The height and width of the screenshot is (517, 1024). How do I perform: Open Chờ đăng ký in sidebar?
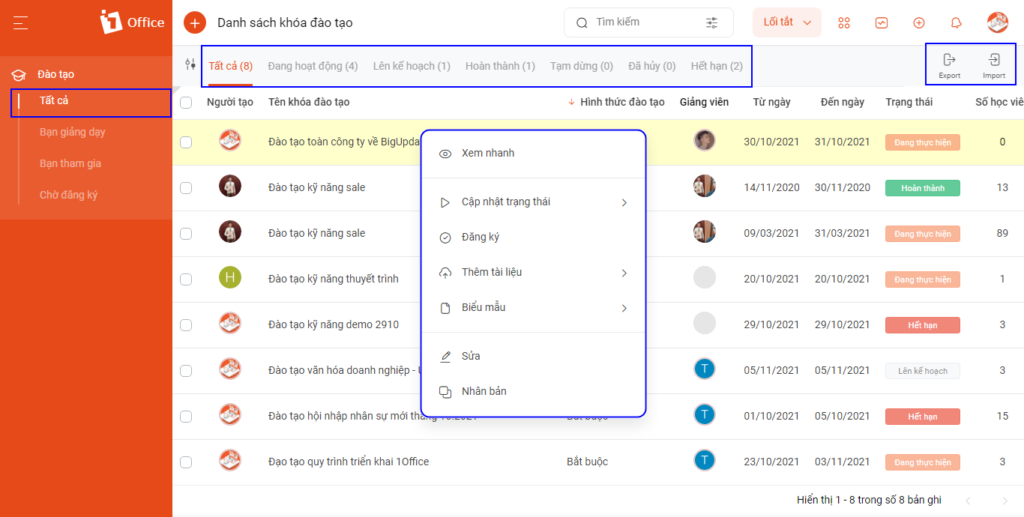coord(69,195)
